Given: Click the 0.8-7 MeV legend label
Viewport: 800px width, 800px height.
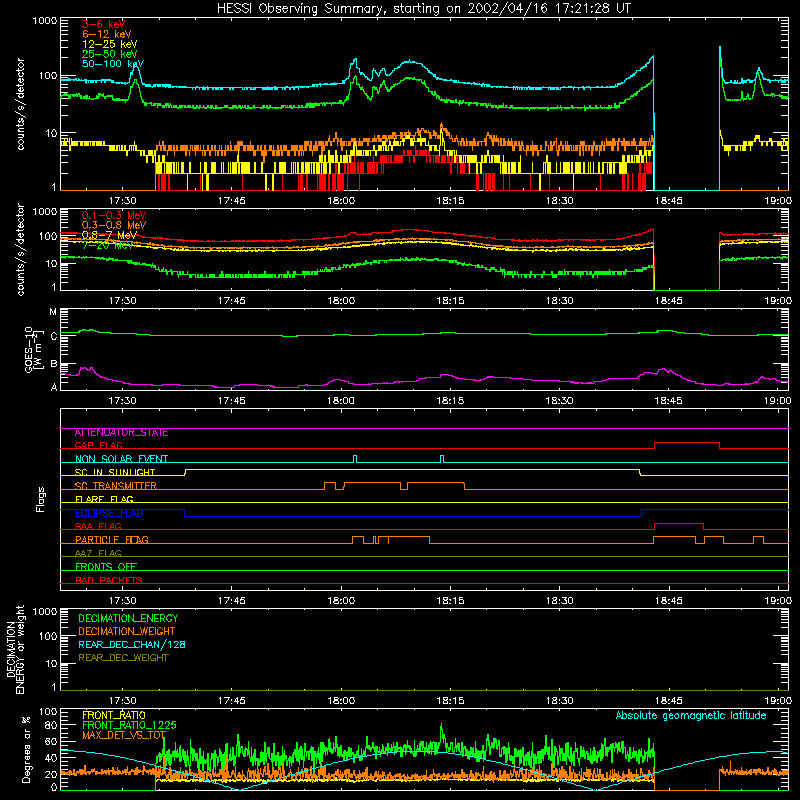Looking at the screenshot, I should 109,235.
